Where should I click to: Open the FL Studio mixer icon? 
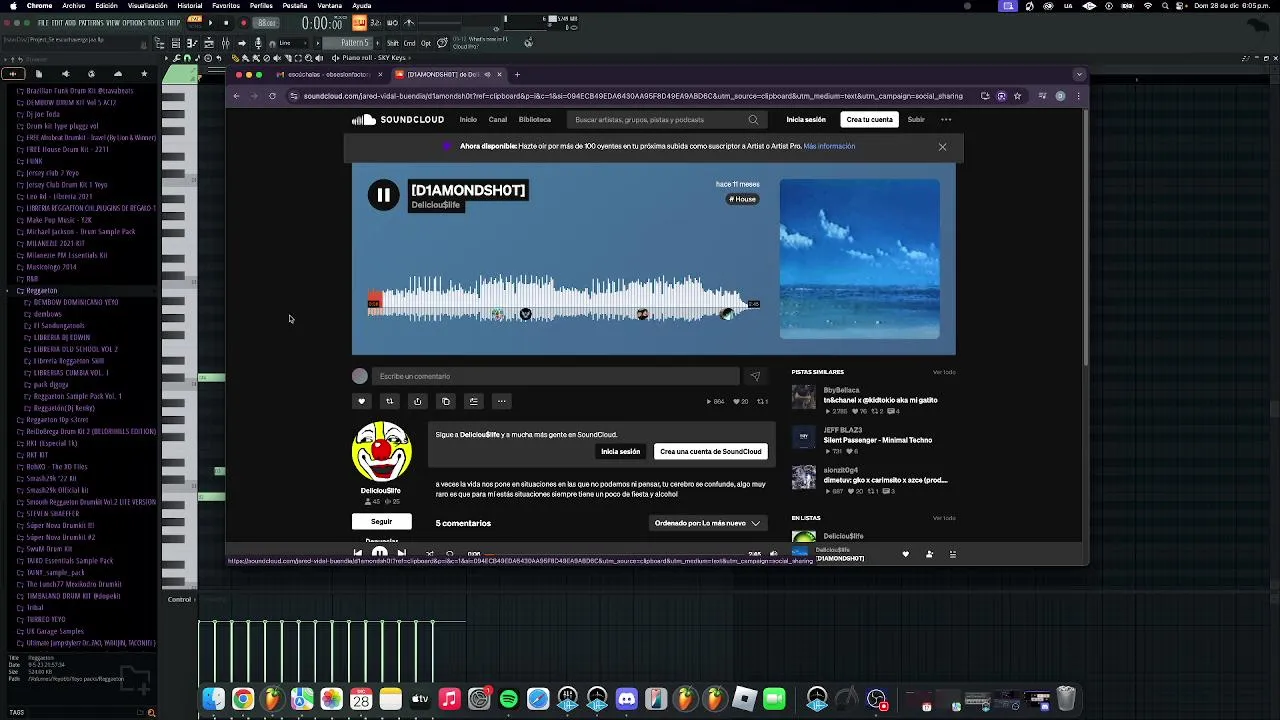tap(225, 43)
